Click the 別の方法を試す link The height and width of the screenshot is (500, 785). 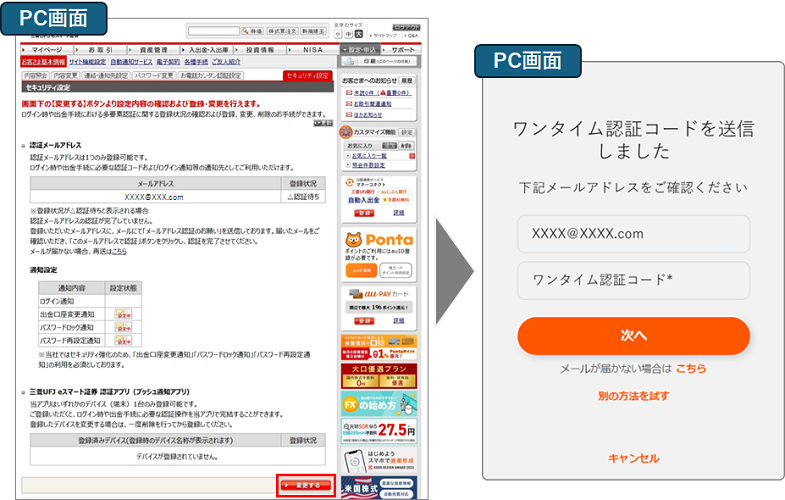tap(633, 396)
